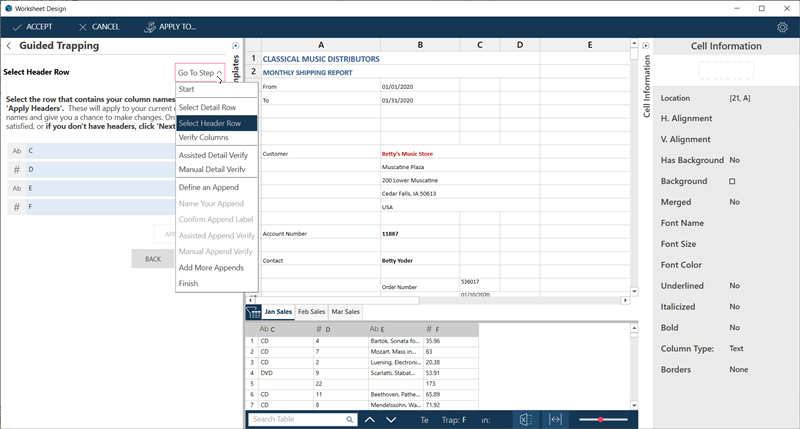Click the Search Table input field
800x429 pixels.
click(x=298, y=420)
